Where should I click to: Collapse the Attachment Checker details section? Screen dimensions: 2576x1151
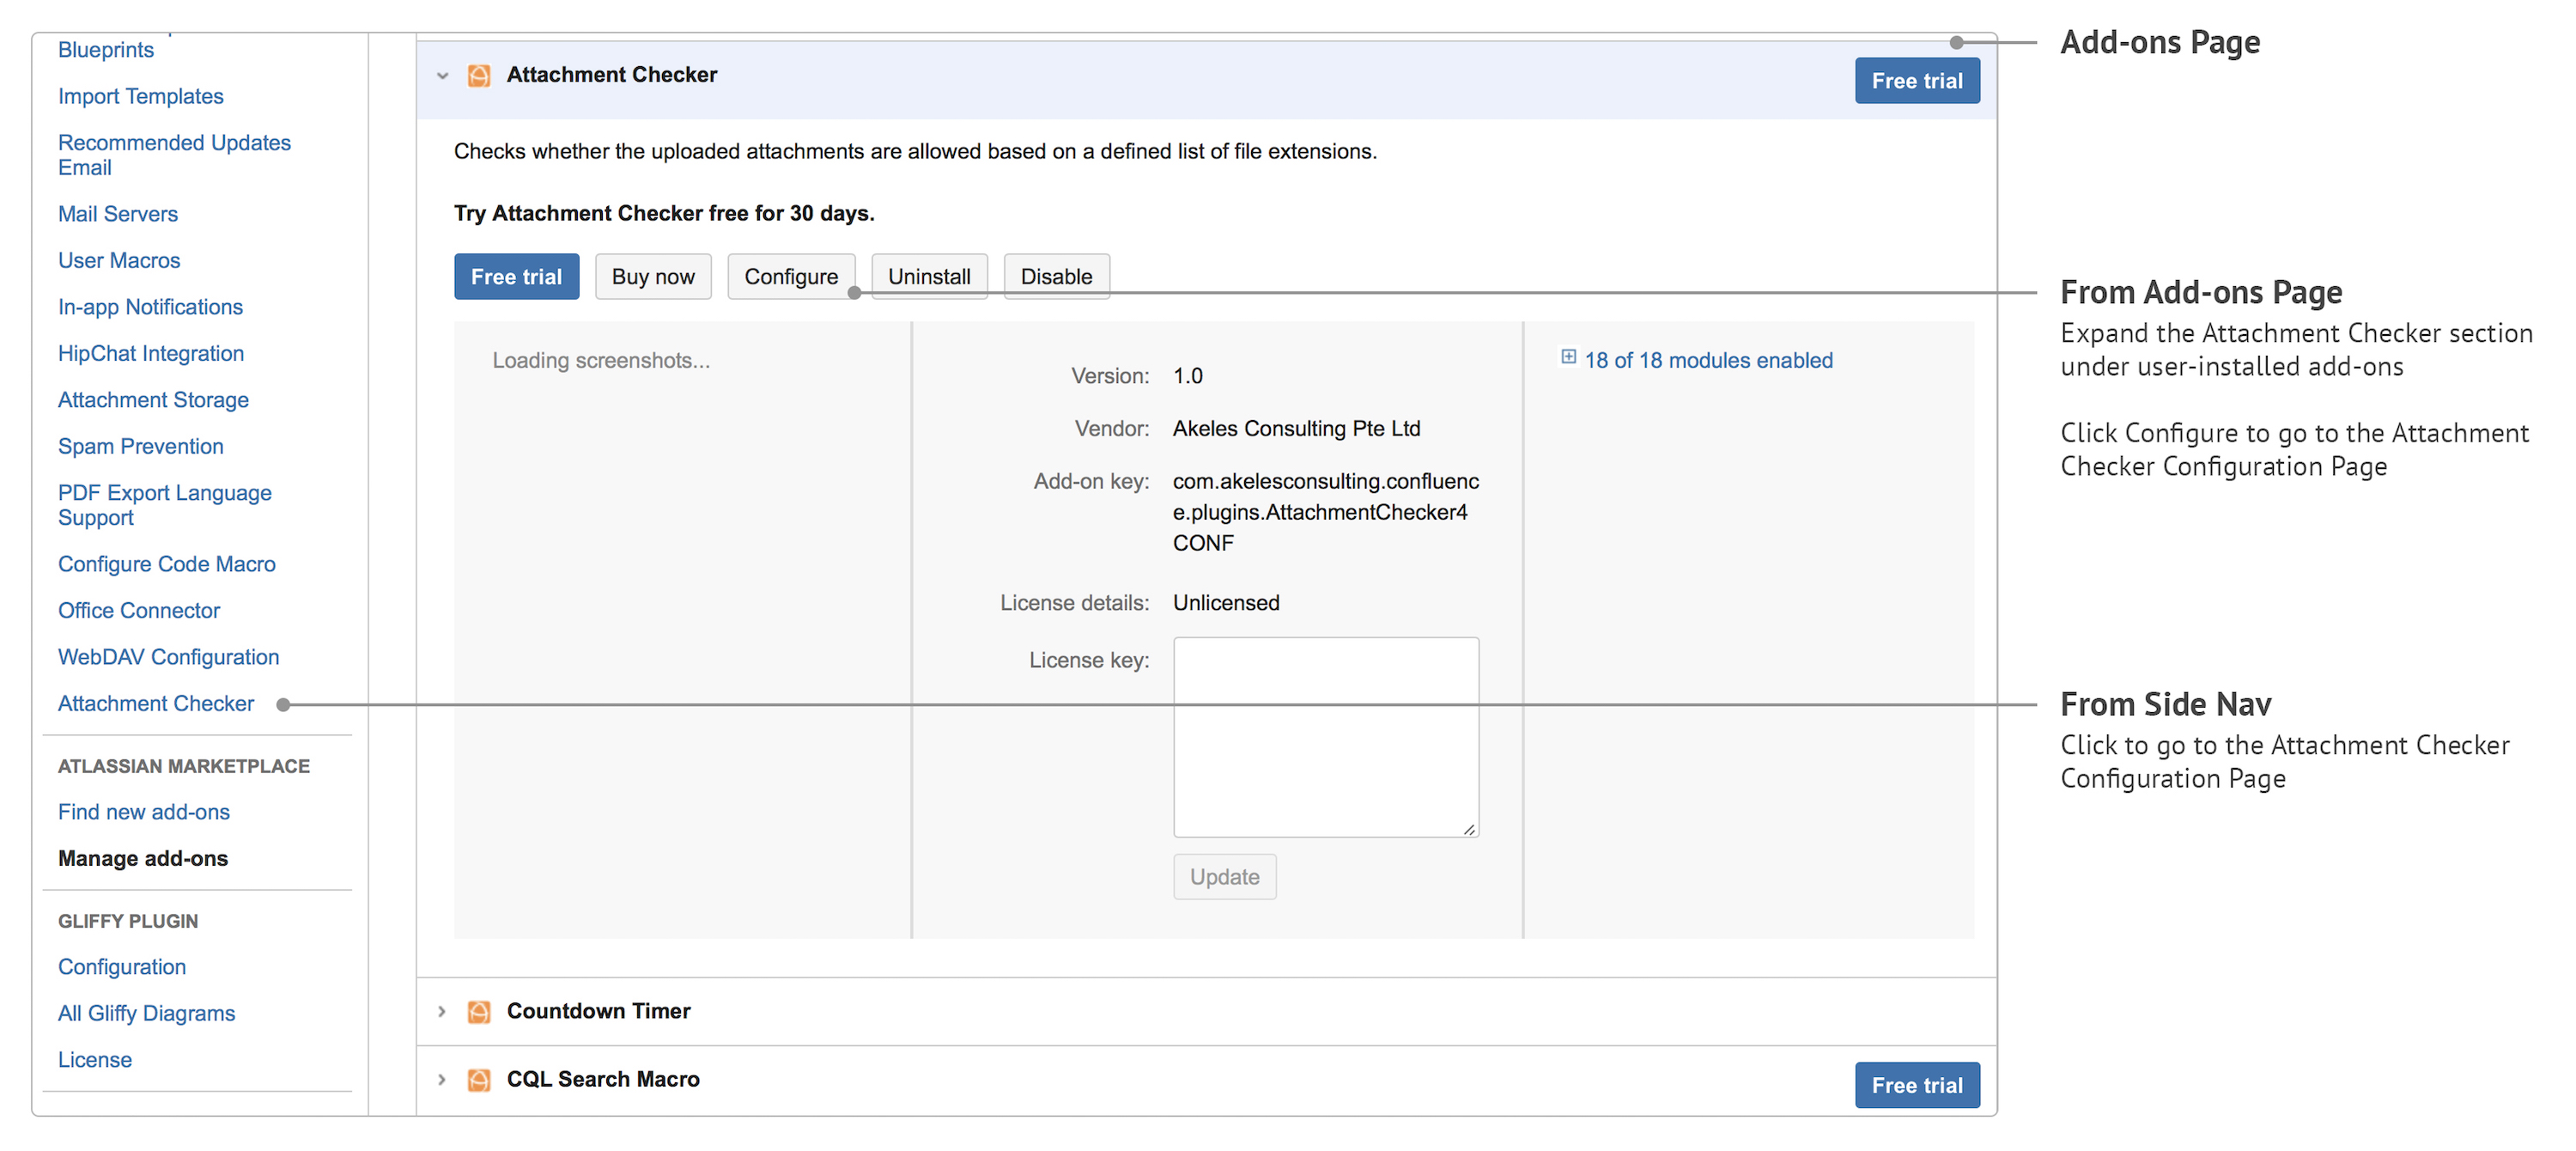coord(441,76)
